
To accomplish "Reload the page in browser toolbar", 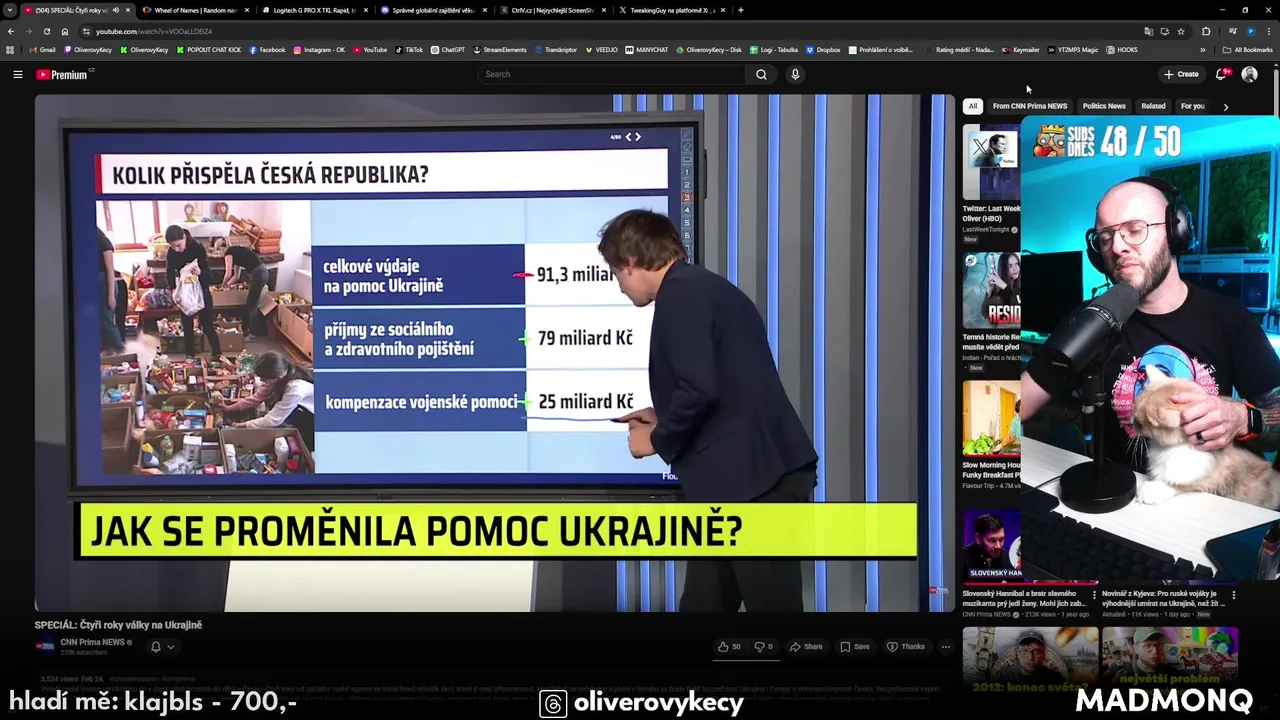I will (46, 31).
